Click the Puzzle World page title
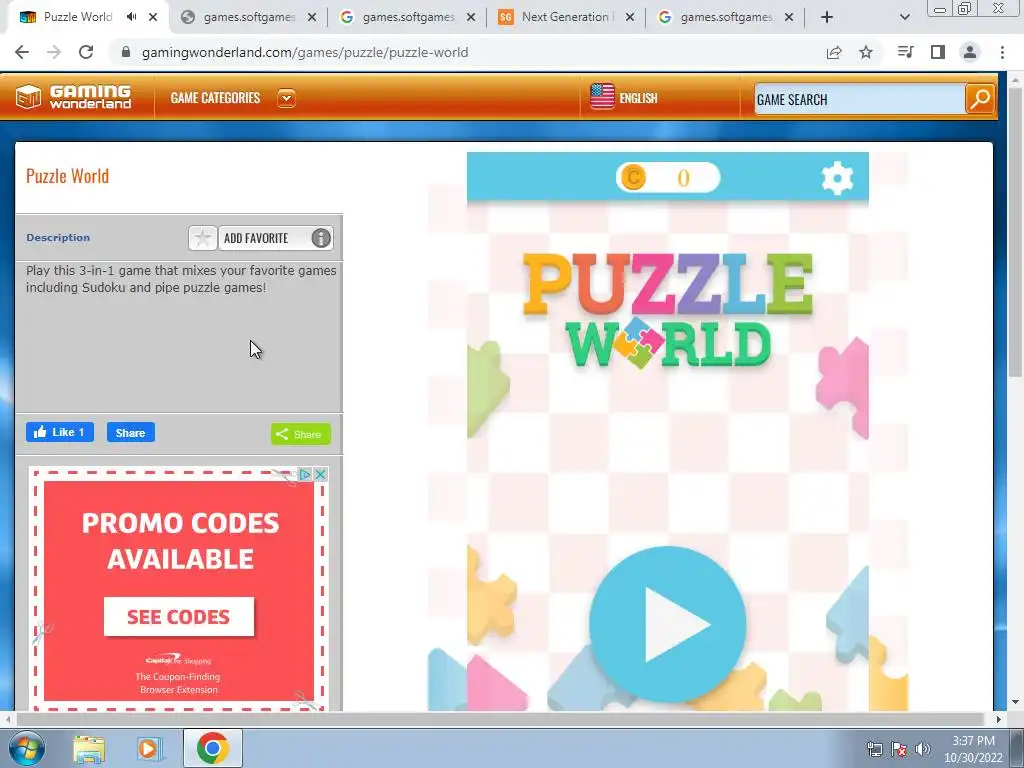 tap(67, 176)
